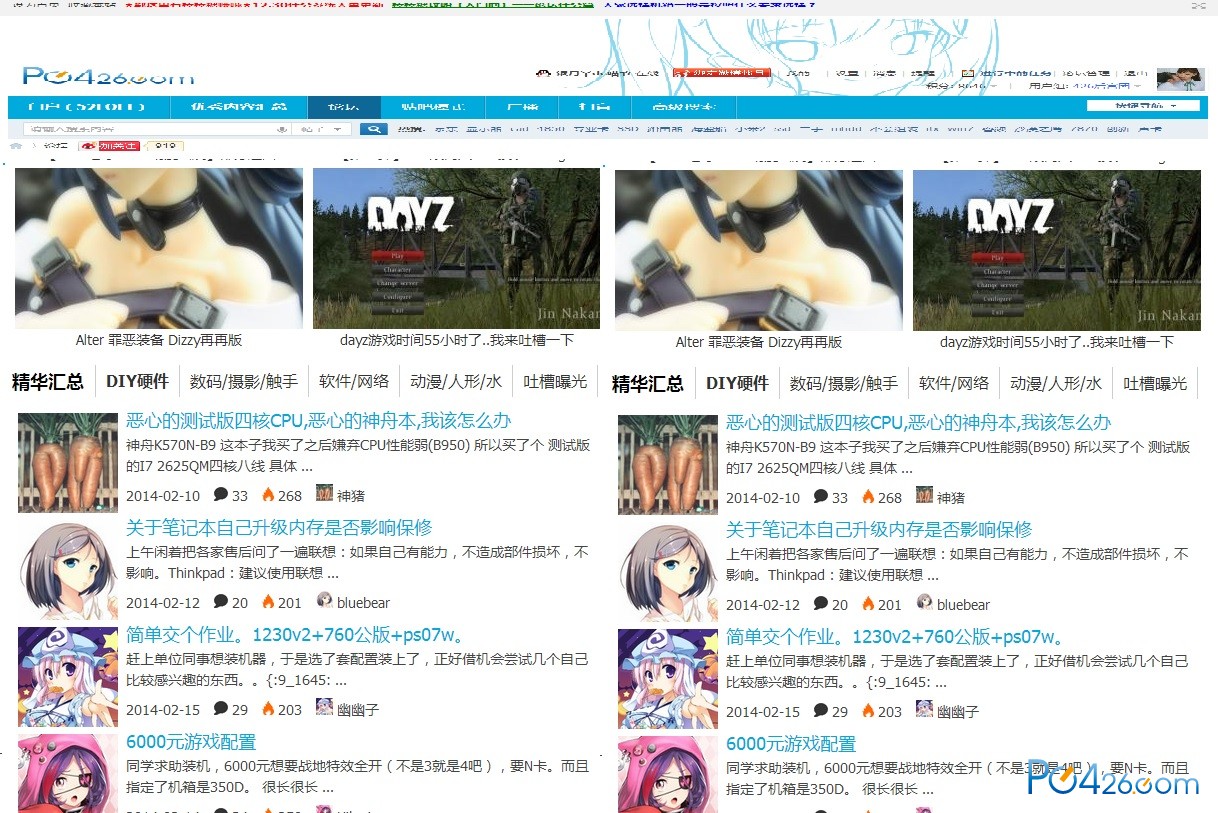Click the comment bubble icon beside 29, right column

coord(821,710)
